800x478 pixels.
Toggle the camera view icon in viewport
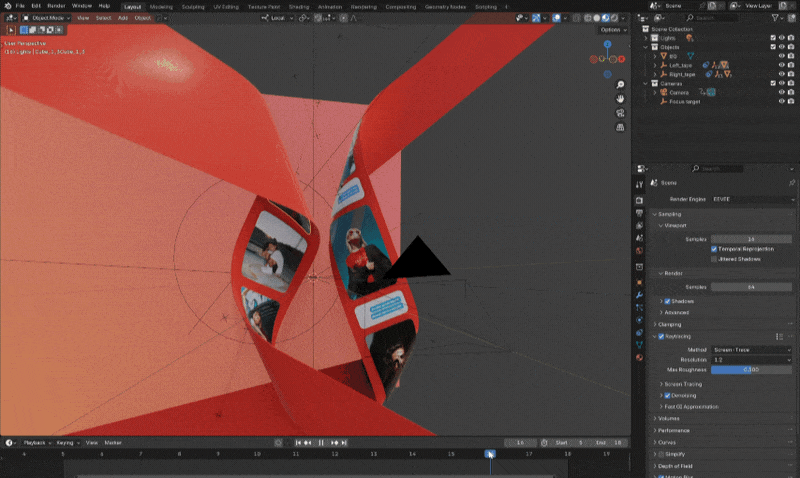pyautogui.click(x=621, y=113)
